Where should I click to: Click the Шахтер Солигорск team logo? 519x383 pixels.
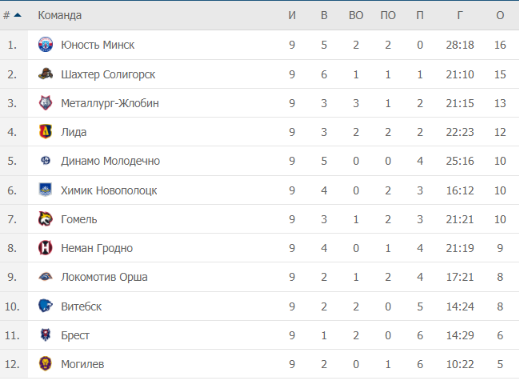click(45, 74)
